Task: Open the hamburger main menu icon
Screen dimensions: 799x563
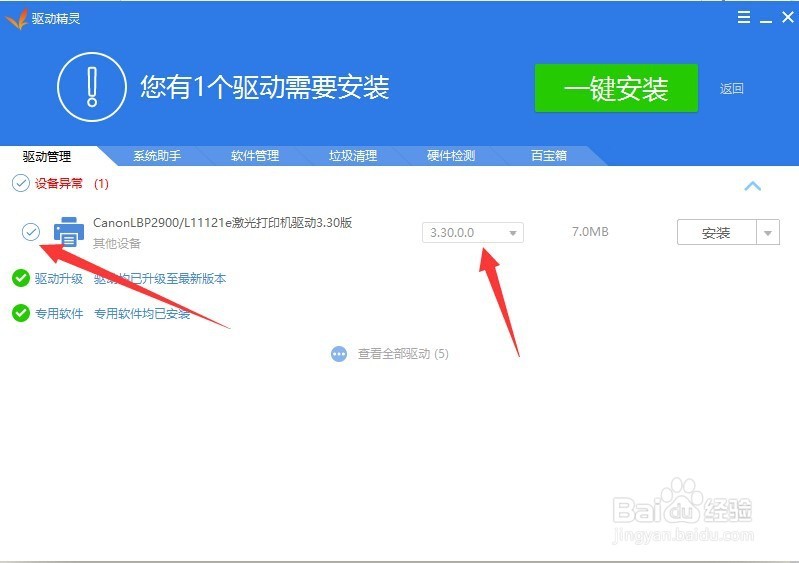Action: (x=743, y=17)
